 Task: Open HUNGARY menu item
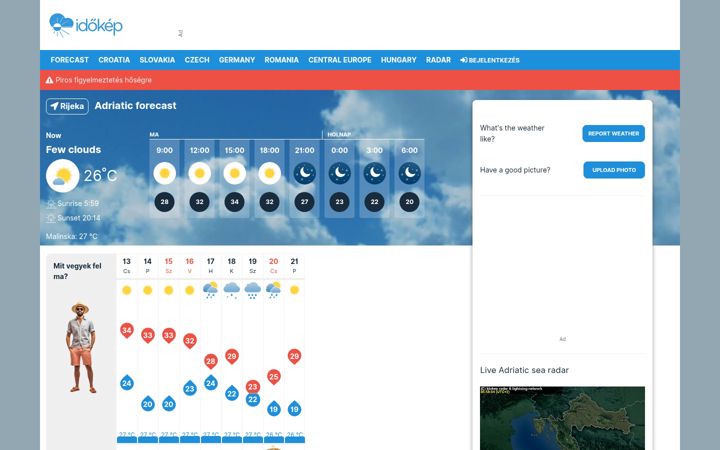399,60
